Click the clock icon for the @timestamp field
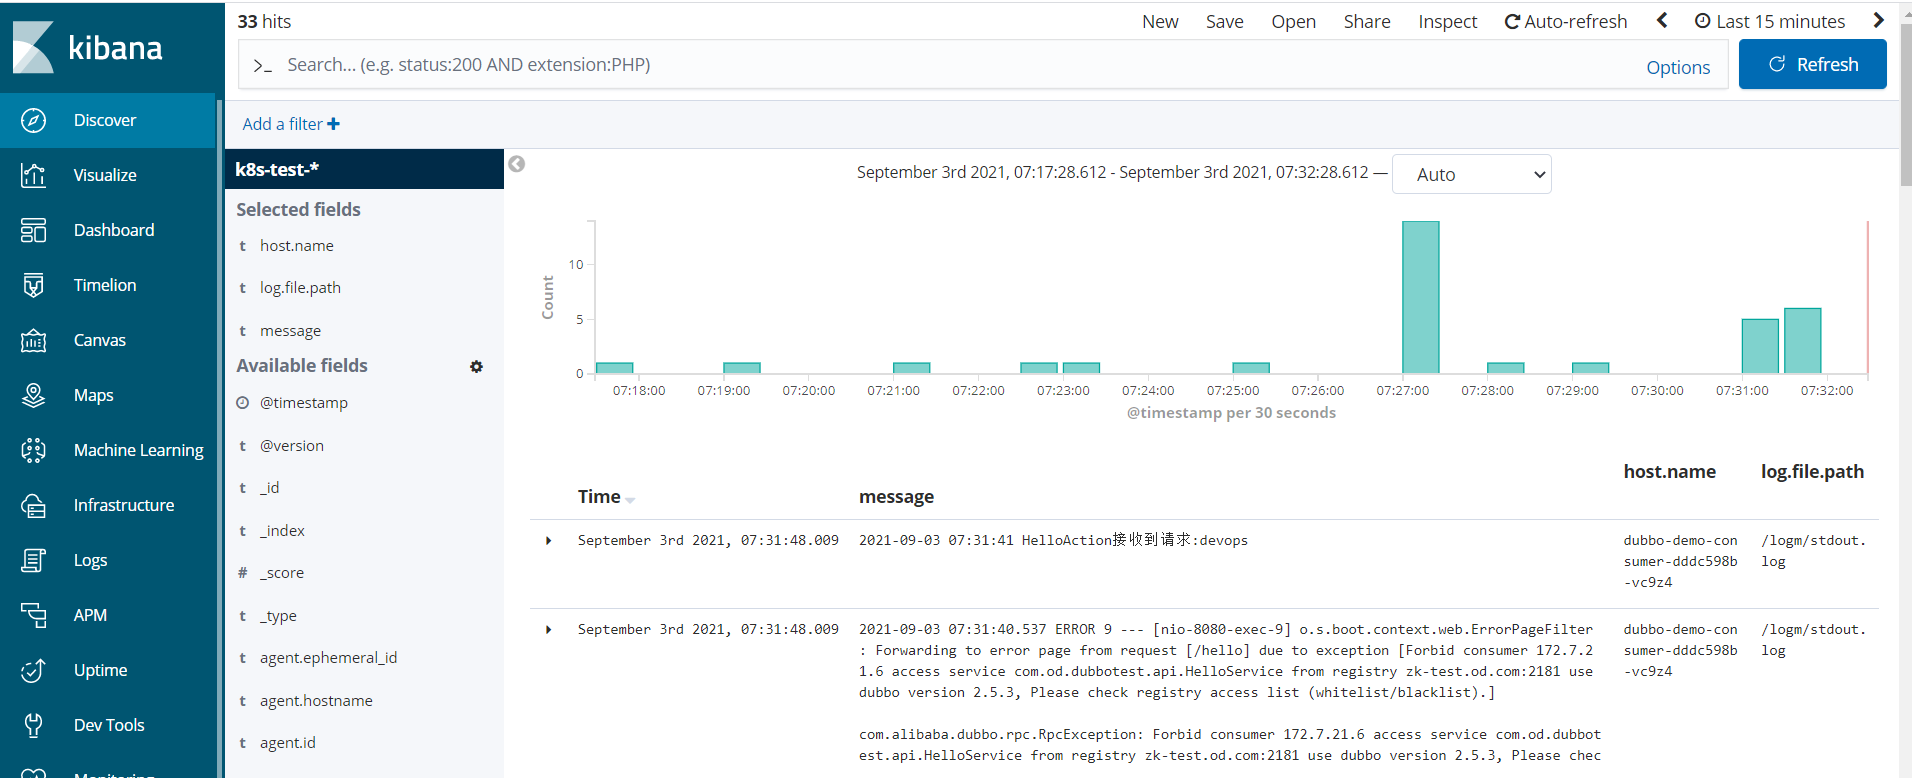Image resolution: width=1912 pixels, height=778 pixels. 242,403
